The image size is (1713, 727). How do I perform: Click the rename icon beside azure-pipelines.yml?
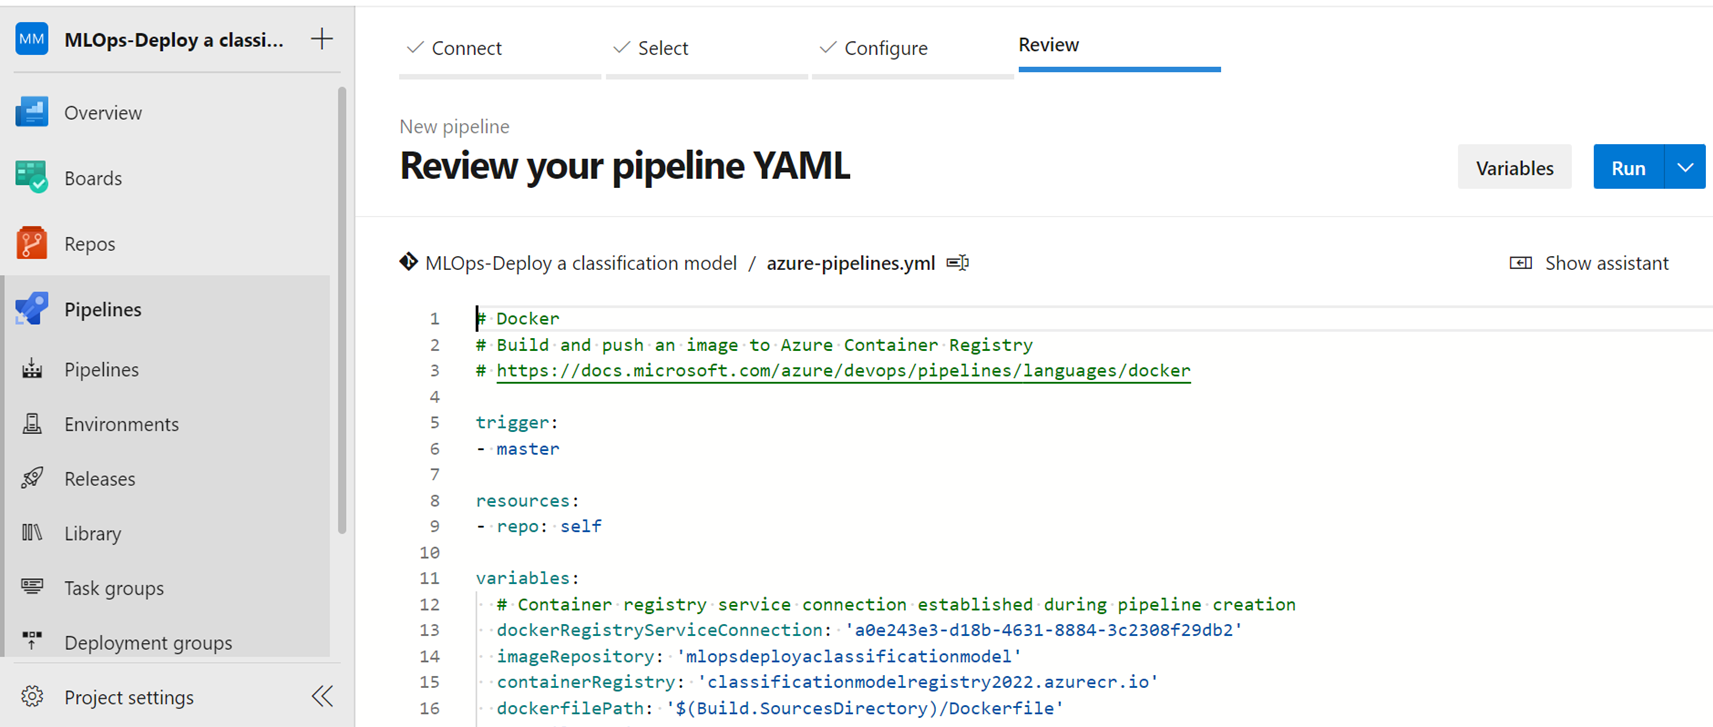958,263
